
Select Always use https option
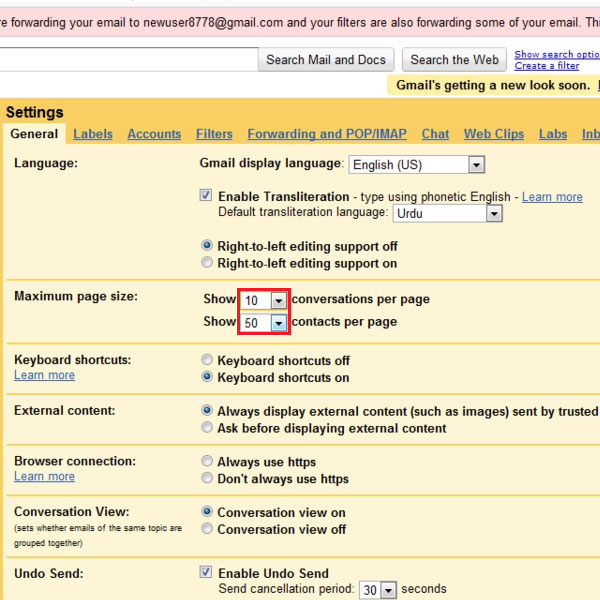pos(207,461)
